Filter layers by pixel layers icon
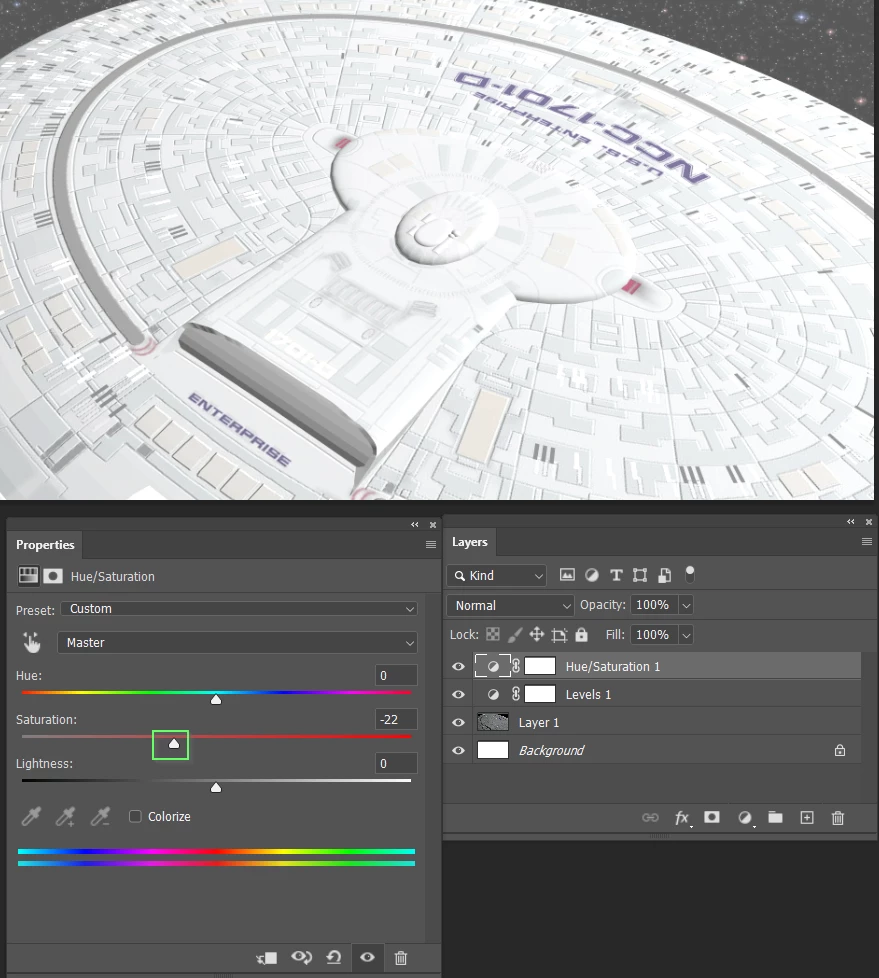Image resolution: width=879 pixels, height=978 pixels. pos(567,574)
